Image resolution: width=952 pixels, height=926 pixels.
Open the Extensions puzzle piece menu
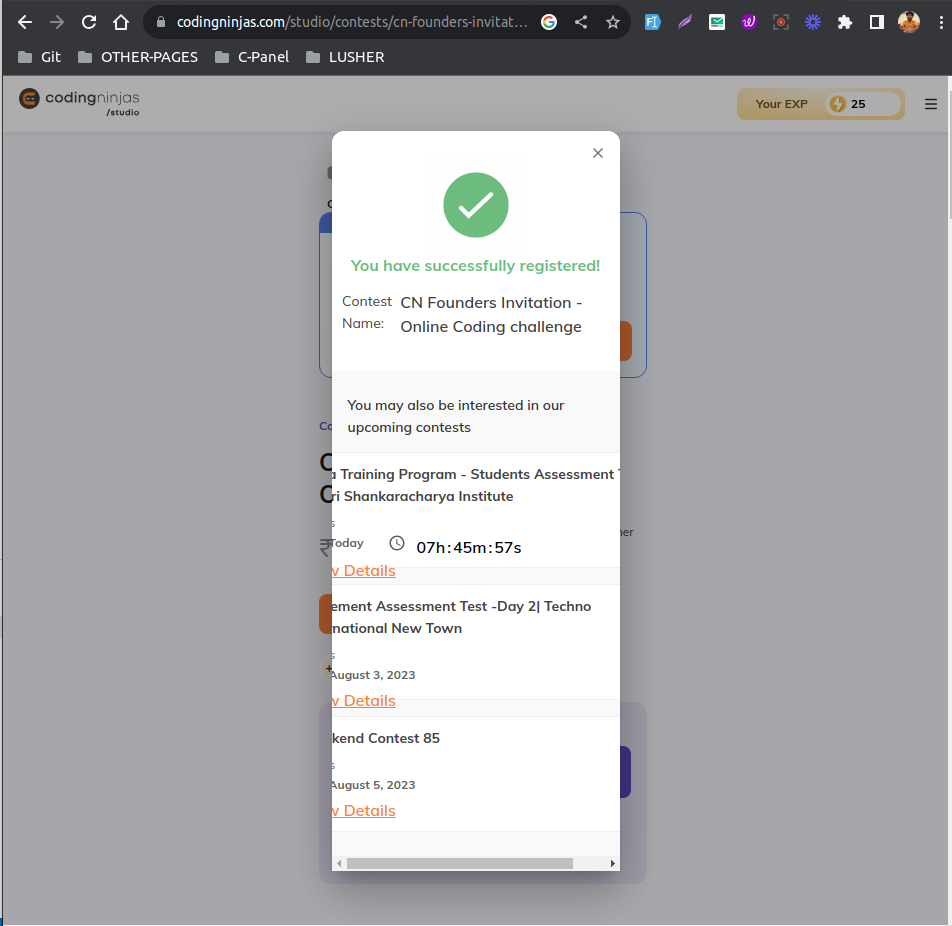click(x=845, y=22)
